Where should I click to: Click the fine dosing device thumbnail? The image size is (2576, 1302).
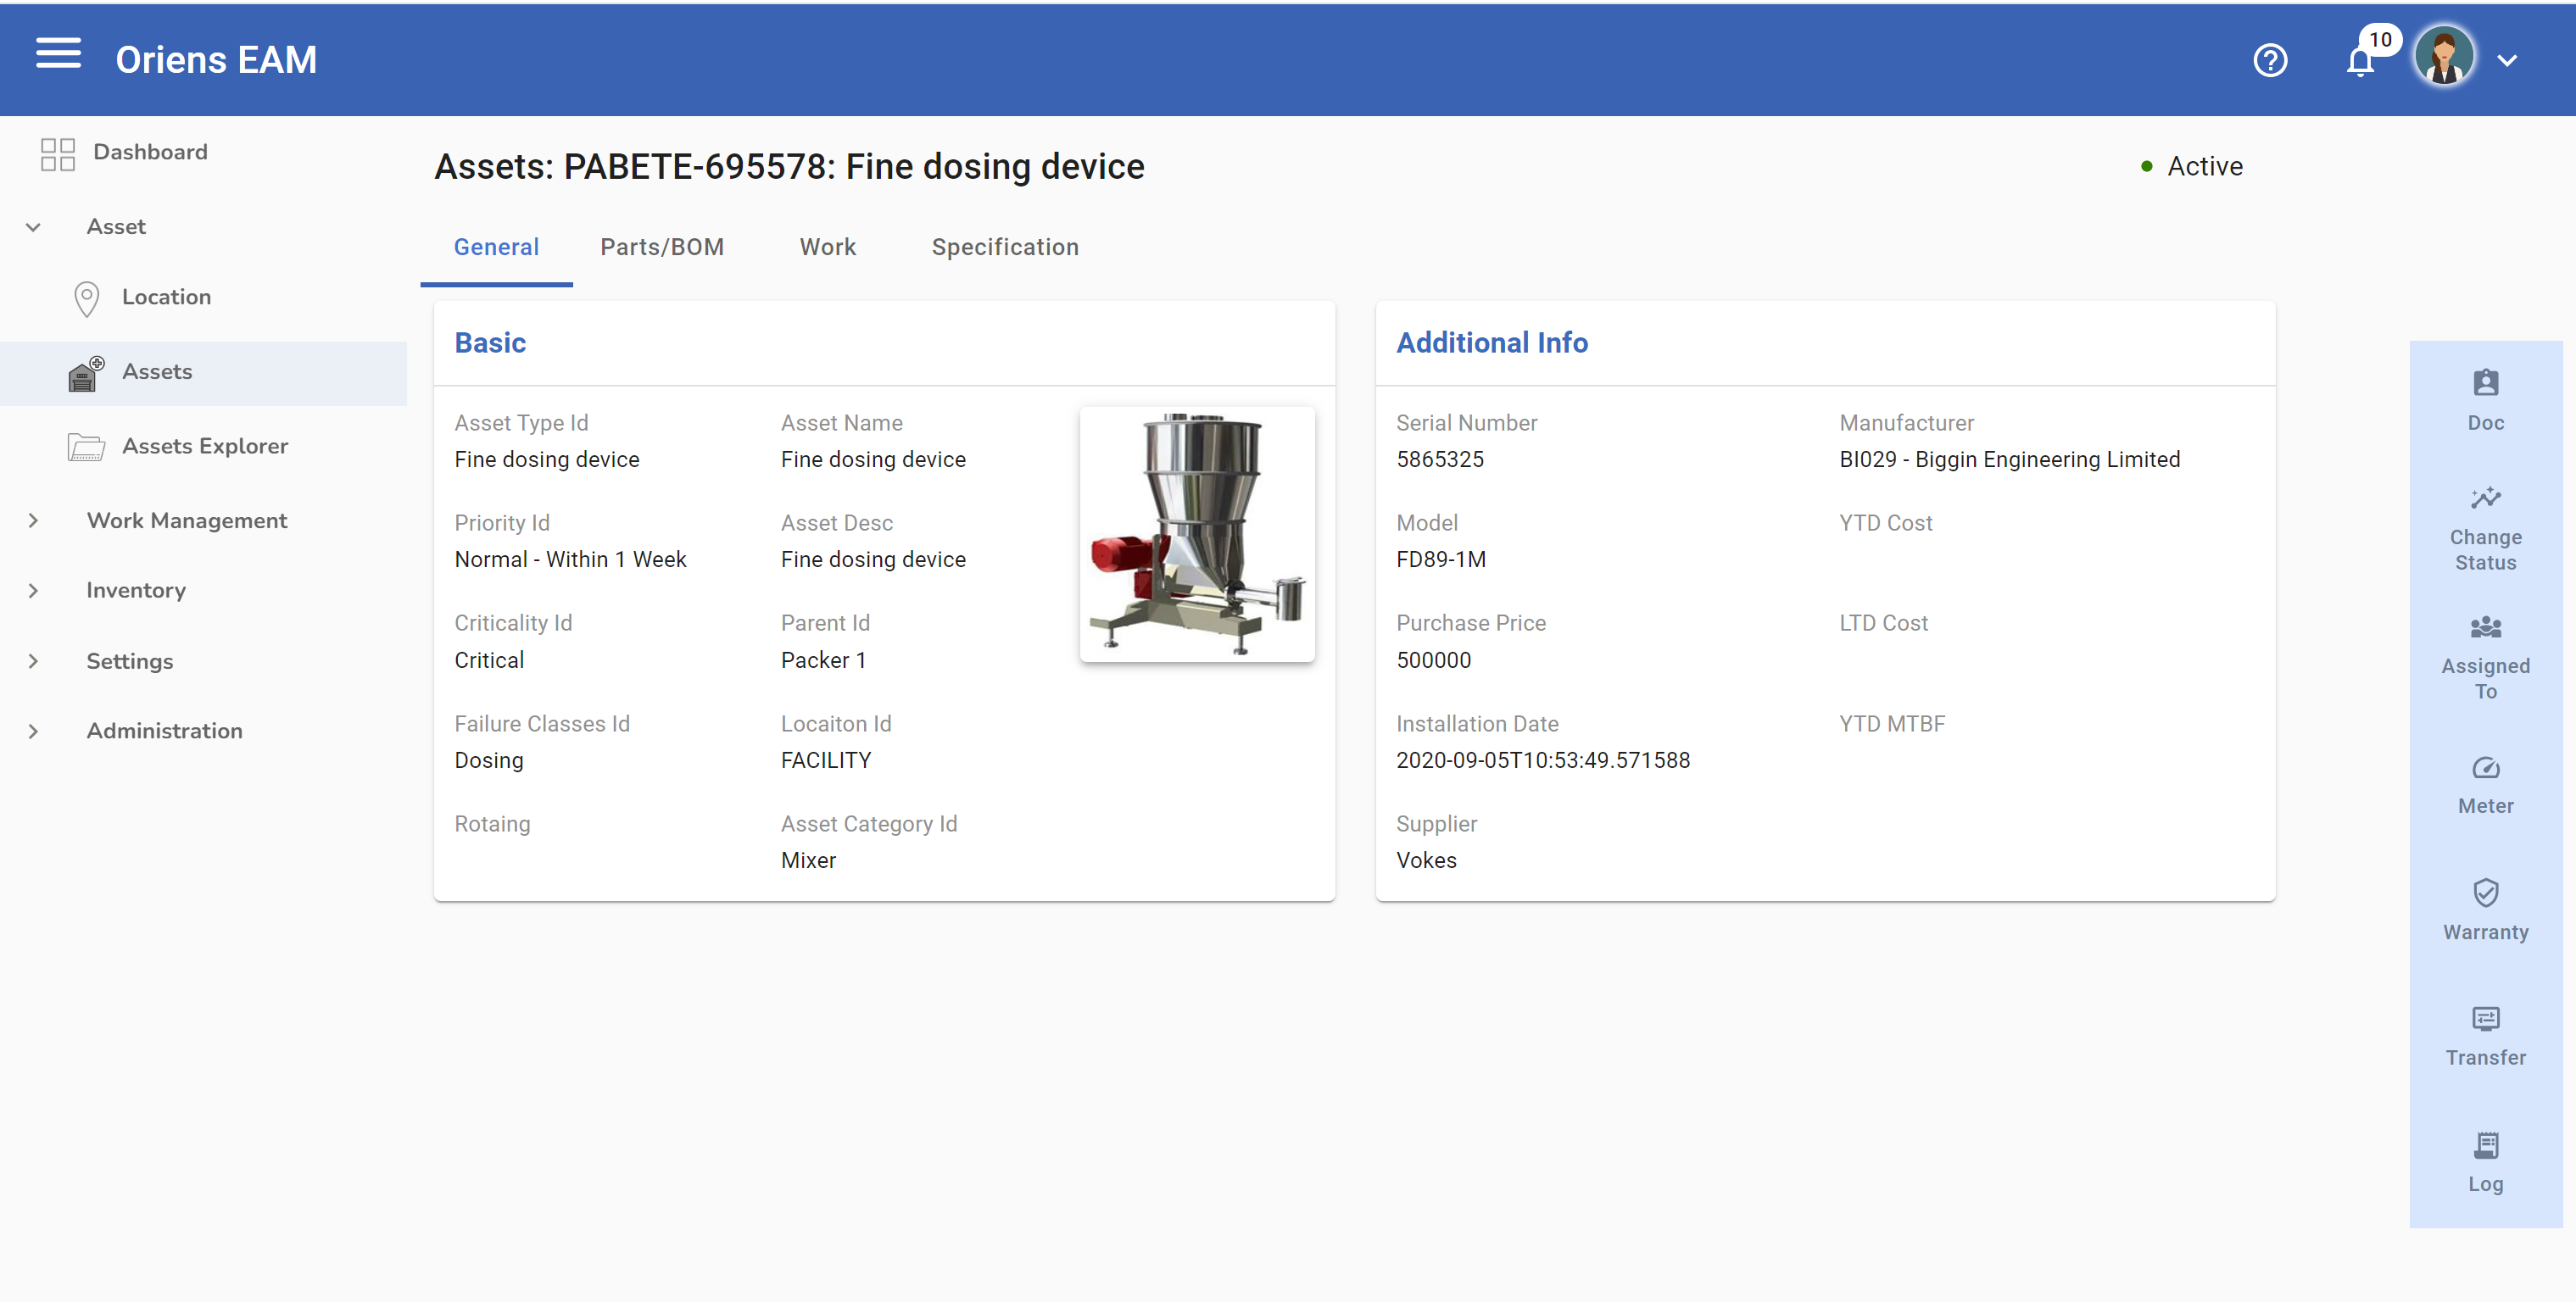coord(1197,535)
